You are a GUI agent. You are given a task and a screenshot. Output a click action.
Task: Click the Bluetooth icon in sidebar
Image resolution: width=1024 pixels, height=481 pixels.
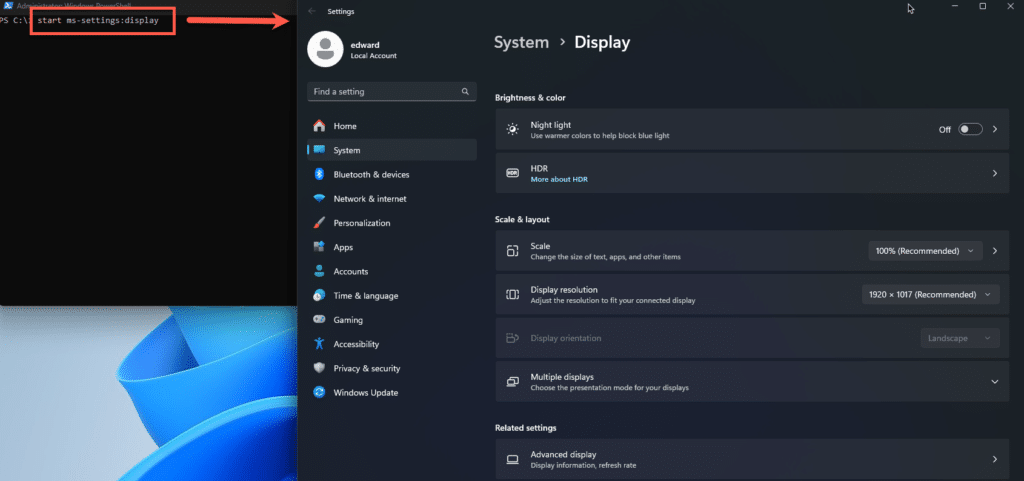click(x=319, y=174)
